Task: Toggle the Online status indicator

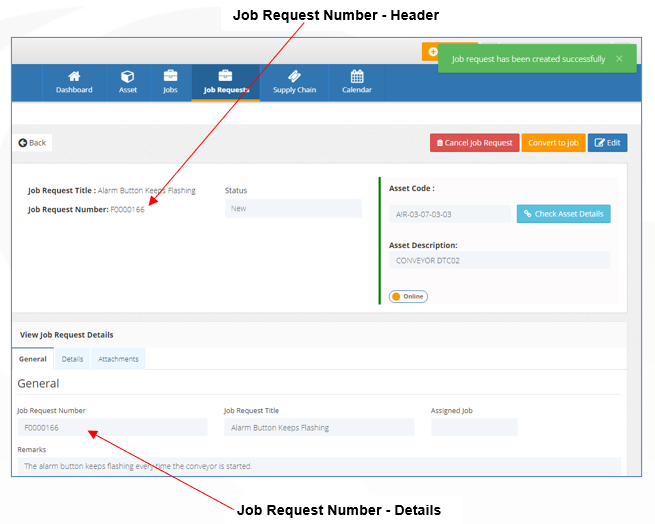Action: (408, 296)
